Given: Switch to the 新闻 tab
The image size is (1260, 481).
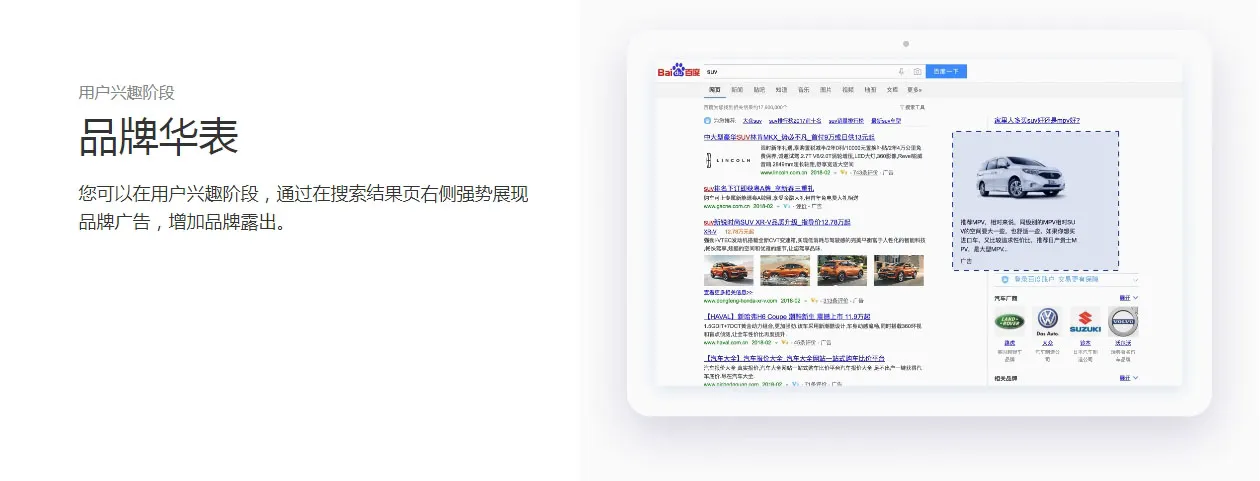Looking at the screenshot, I should coord(737,89).
